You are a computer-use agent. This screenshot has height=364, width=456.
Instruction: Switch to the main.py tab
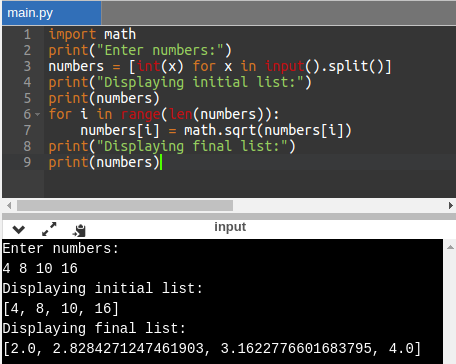tap(51, 13)
